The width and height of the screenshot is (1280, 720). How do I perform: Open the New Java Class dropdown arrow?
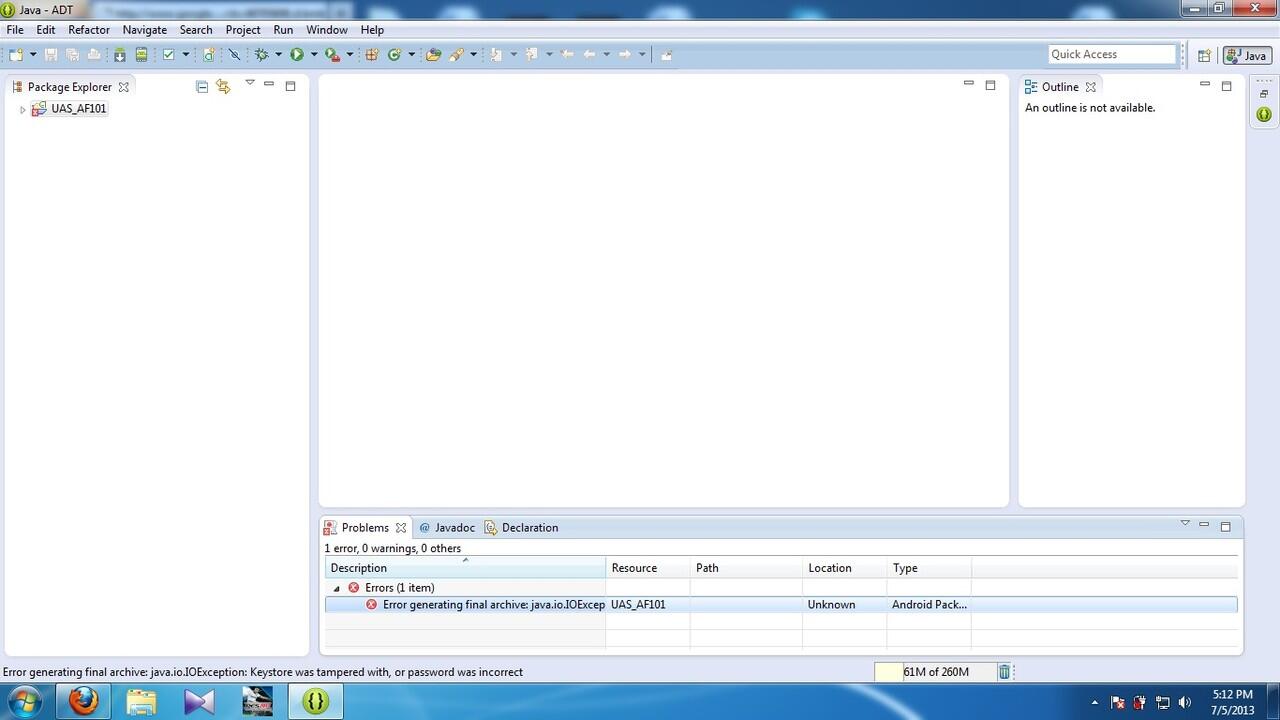tap(411, 54)
